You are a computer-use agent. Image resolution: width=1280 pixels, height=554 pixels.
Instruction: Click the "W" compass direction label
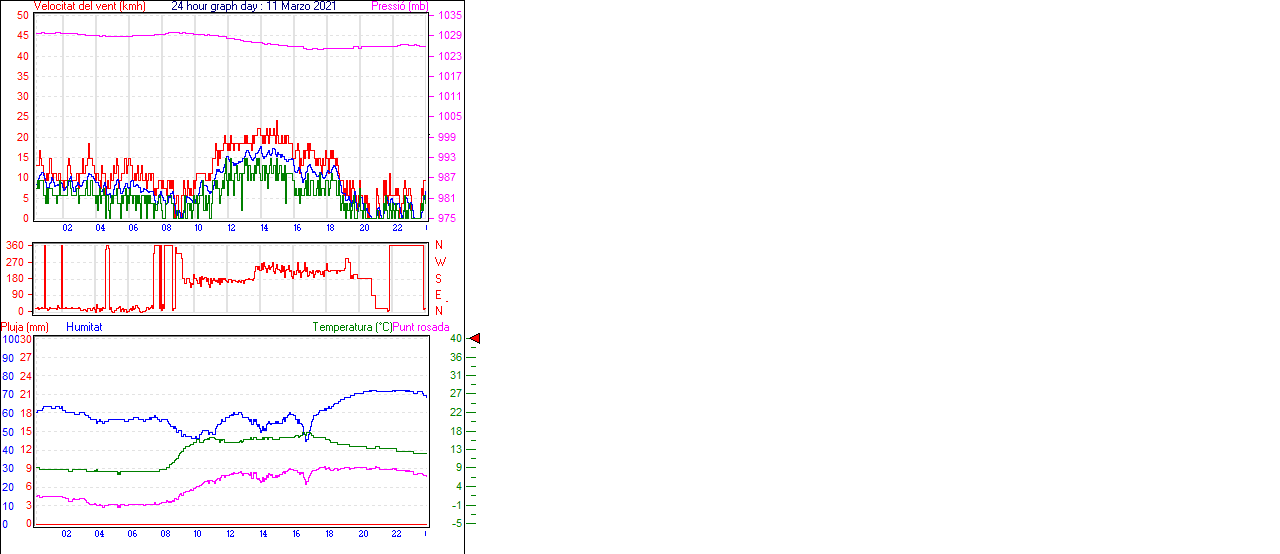tap(439, 262)
